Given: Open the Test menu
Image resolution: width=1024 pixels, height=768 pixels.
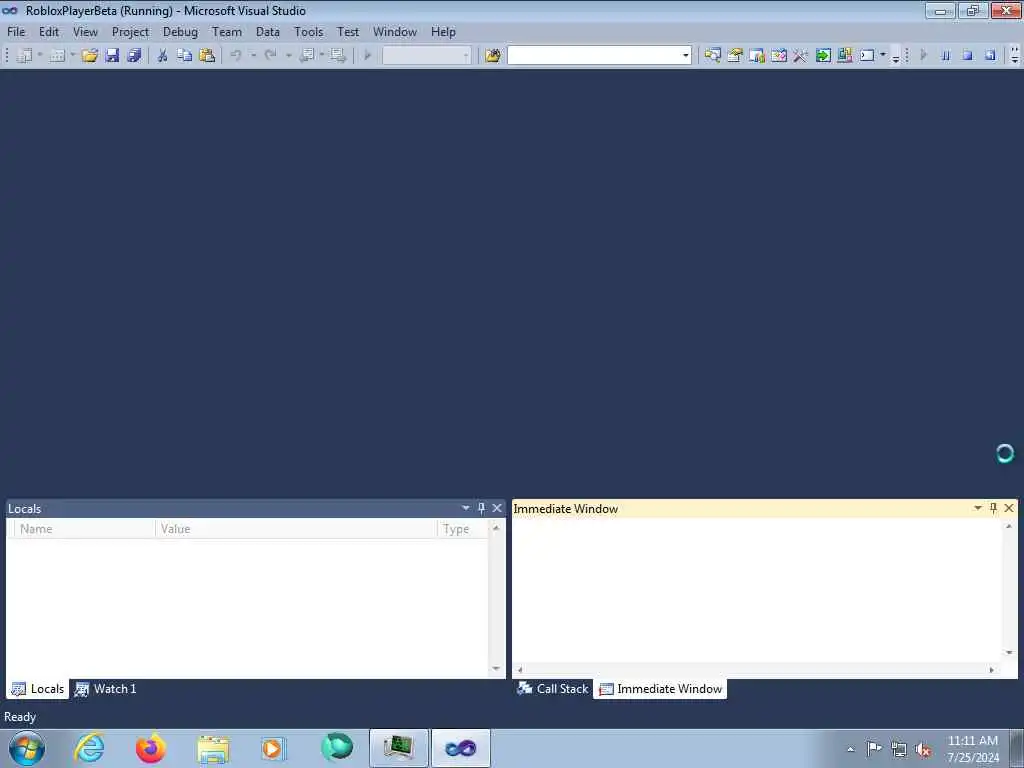Looking at the screenshot, I should coord(348,31).
